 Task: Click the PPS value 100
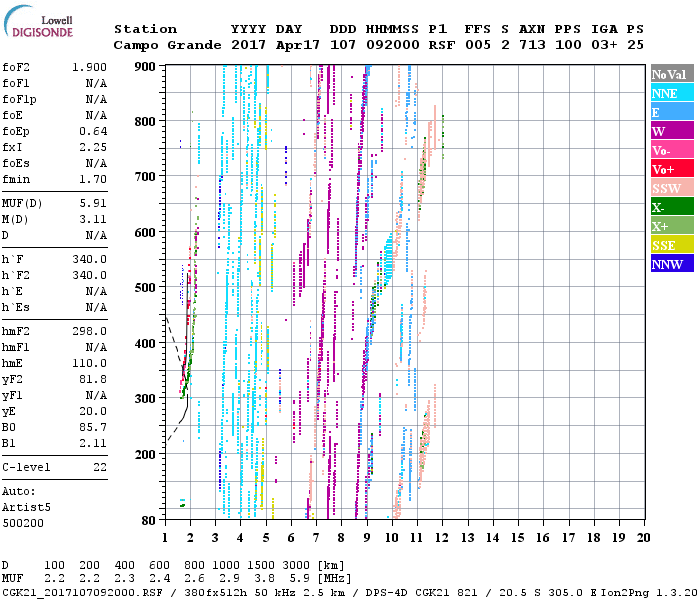pos(568,45)
